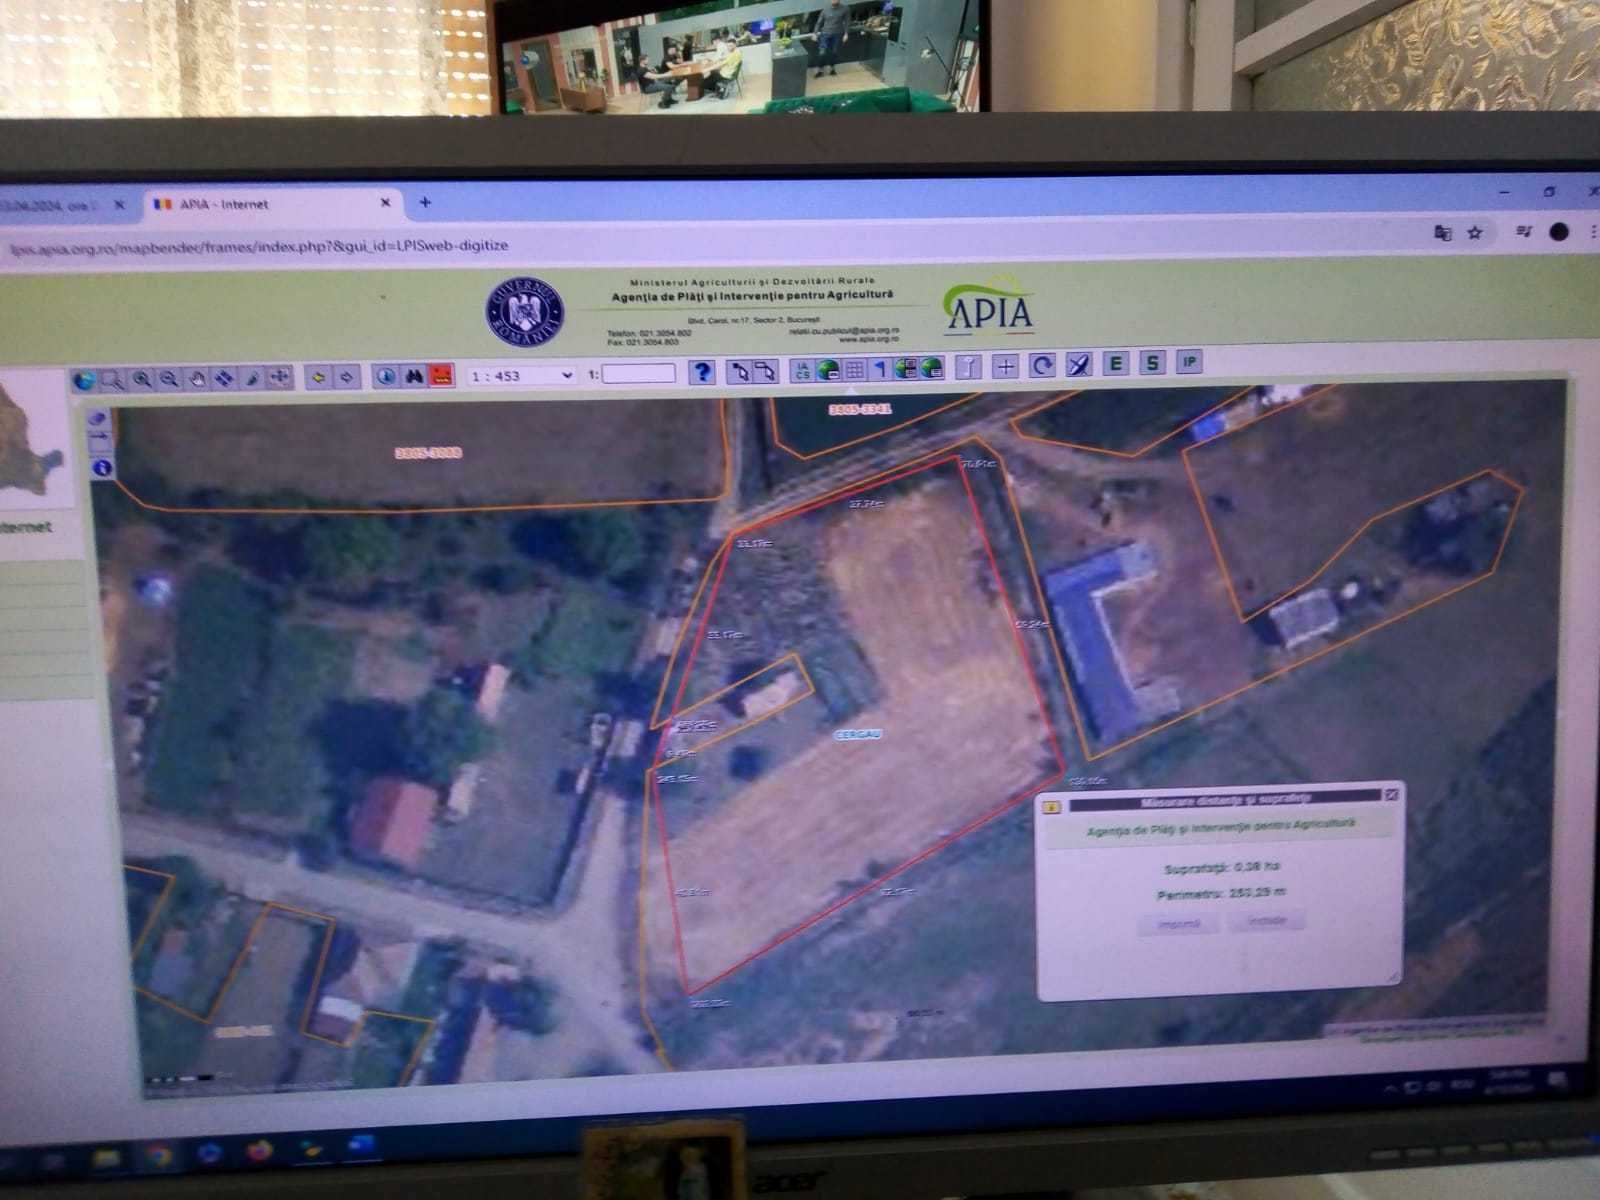Click the first polygon digitize pointer icon

[739, 371]
